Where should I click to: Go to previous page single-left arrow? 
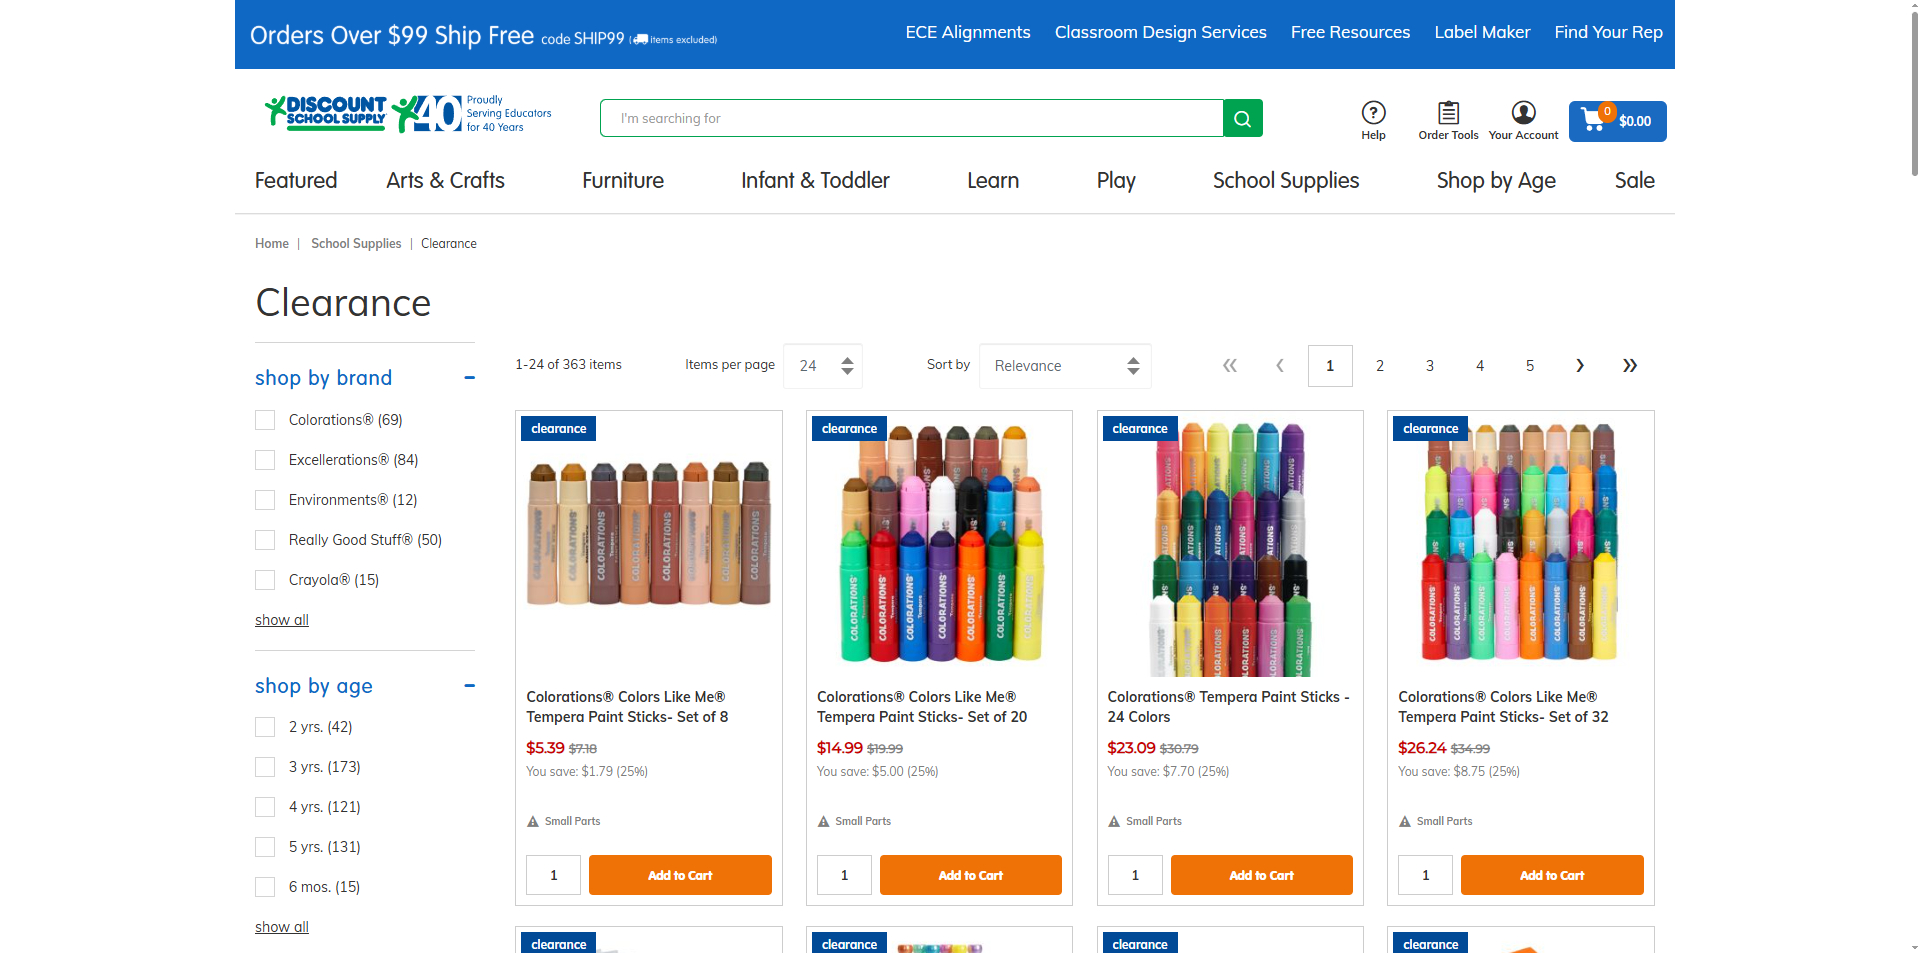(1280, 365)
